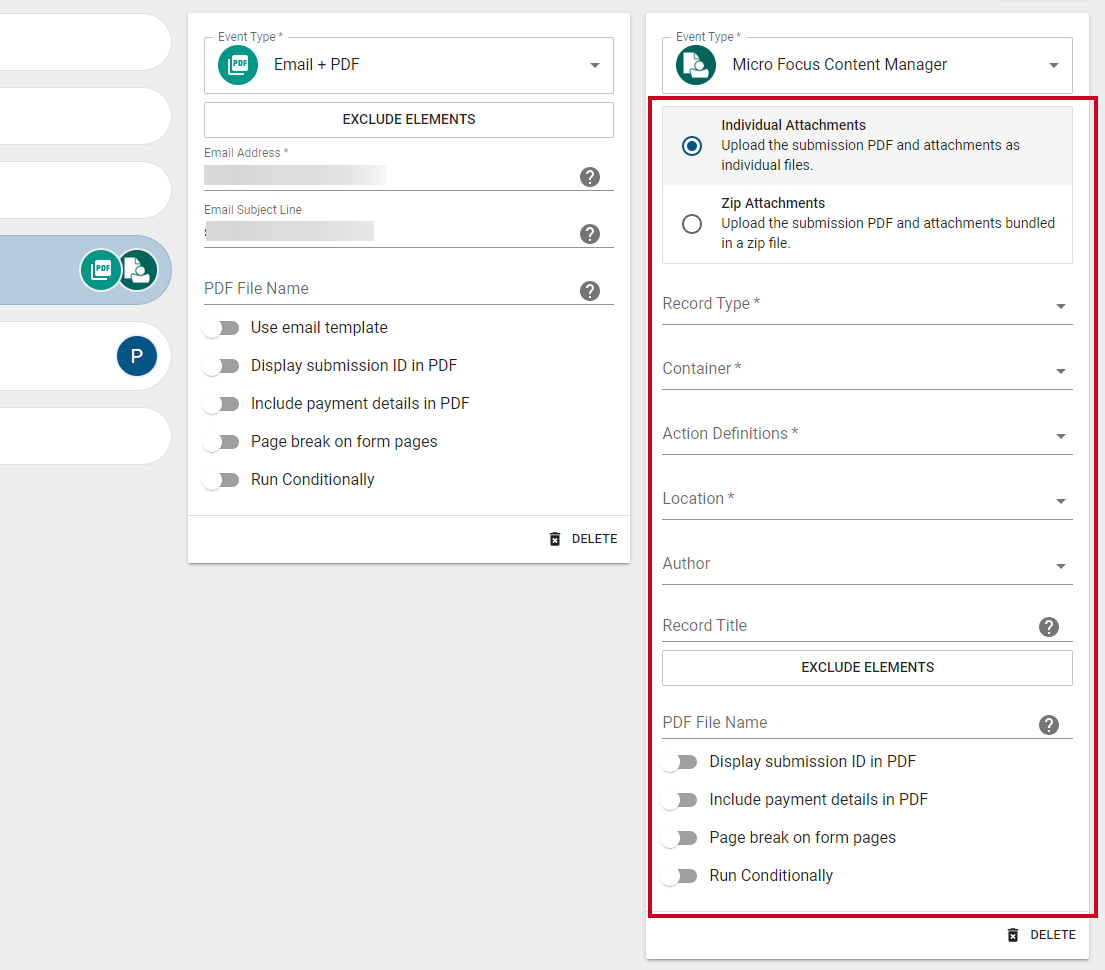Click trash icon on Content Manager card

1013,935
